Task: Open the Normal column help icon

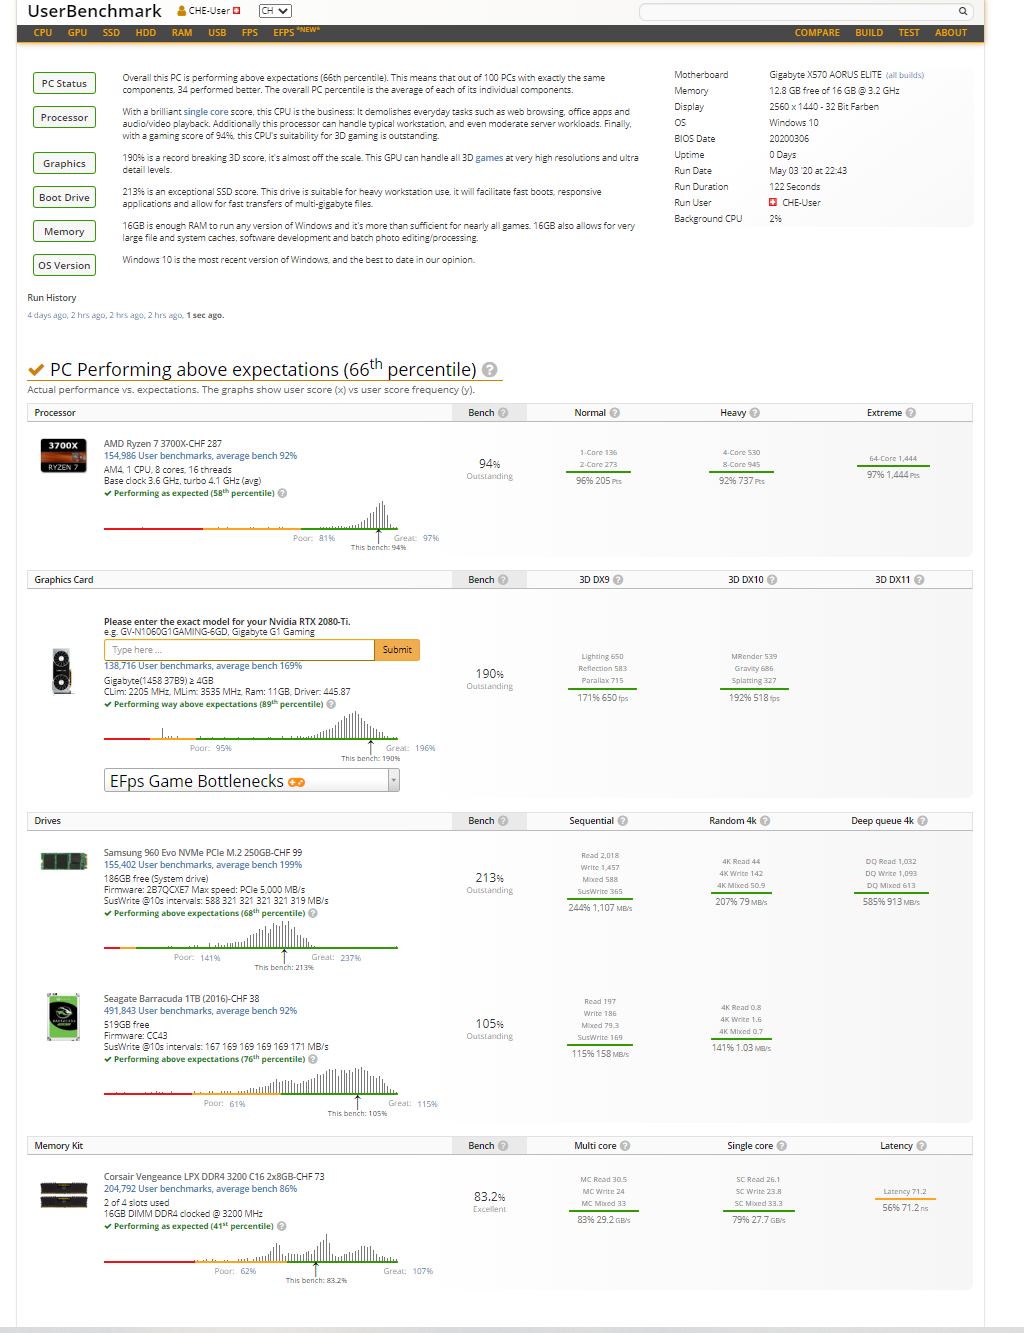Action: (615, 413)
